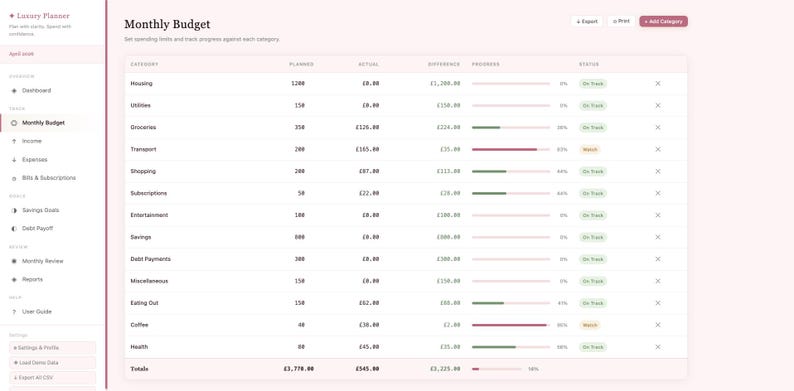
Task: Click Transport actual £165.00
Action: coord(367,149)
